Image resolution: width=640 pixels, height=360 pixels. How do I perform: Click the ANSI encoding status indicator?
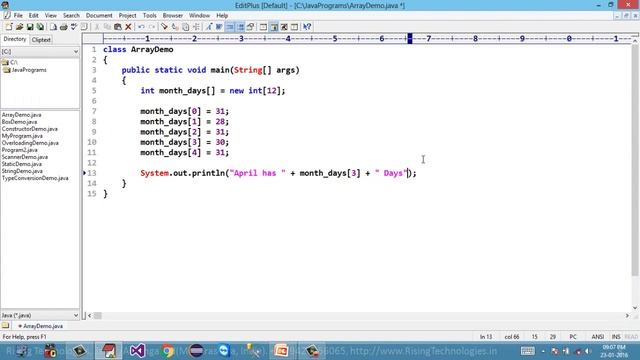coord(598,337)
